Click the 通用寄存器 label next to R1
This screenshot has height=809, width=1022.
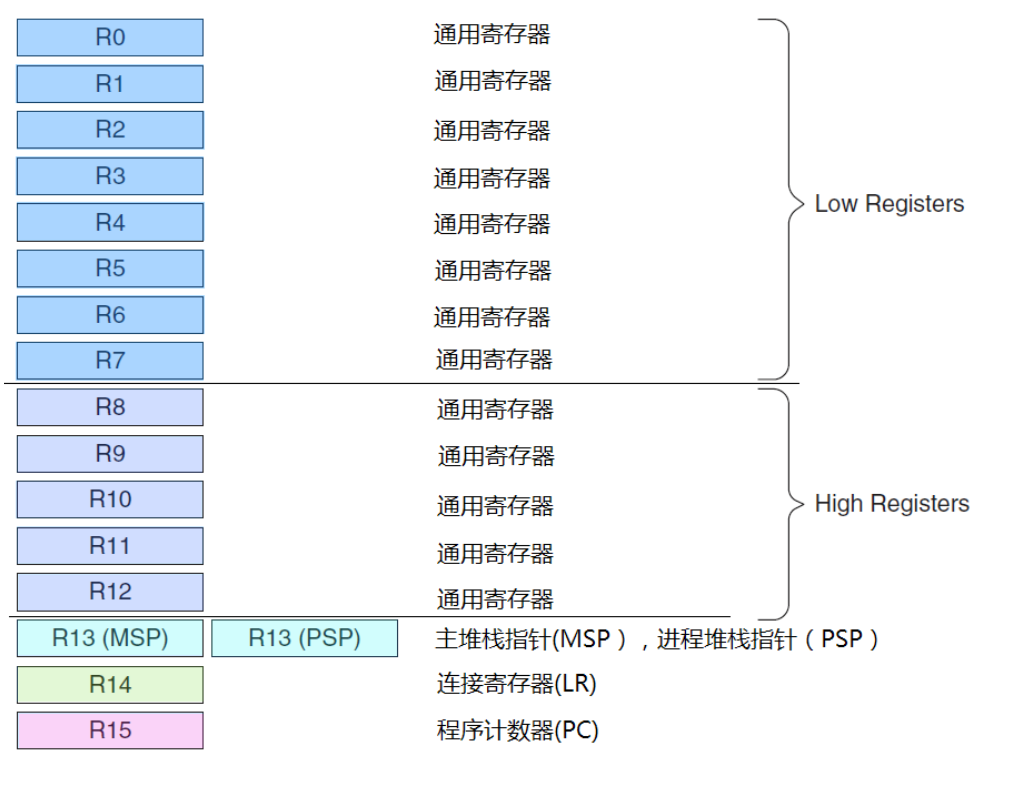(x=492, y=81)
